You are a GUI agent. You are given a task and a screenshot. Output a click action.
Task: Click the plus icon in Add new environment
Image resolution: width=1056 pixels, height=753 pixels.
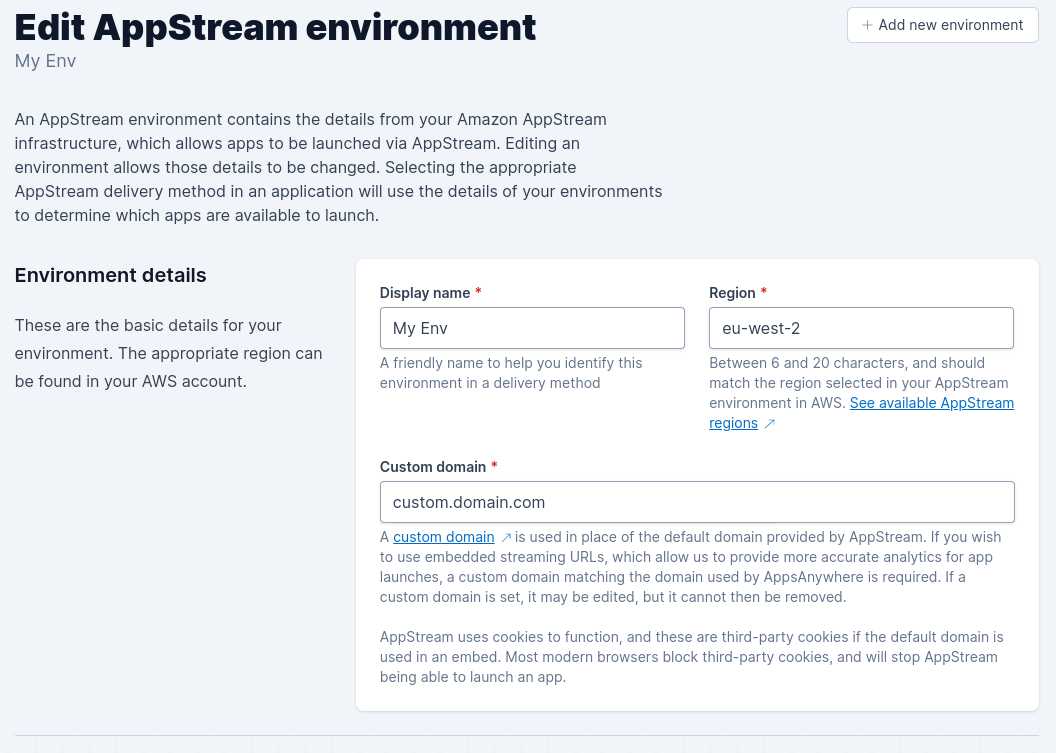[x=867, y=25]
